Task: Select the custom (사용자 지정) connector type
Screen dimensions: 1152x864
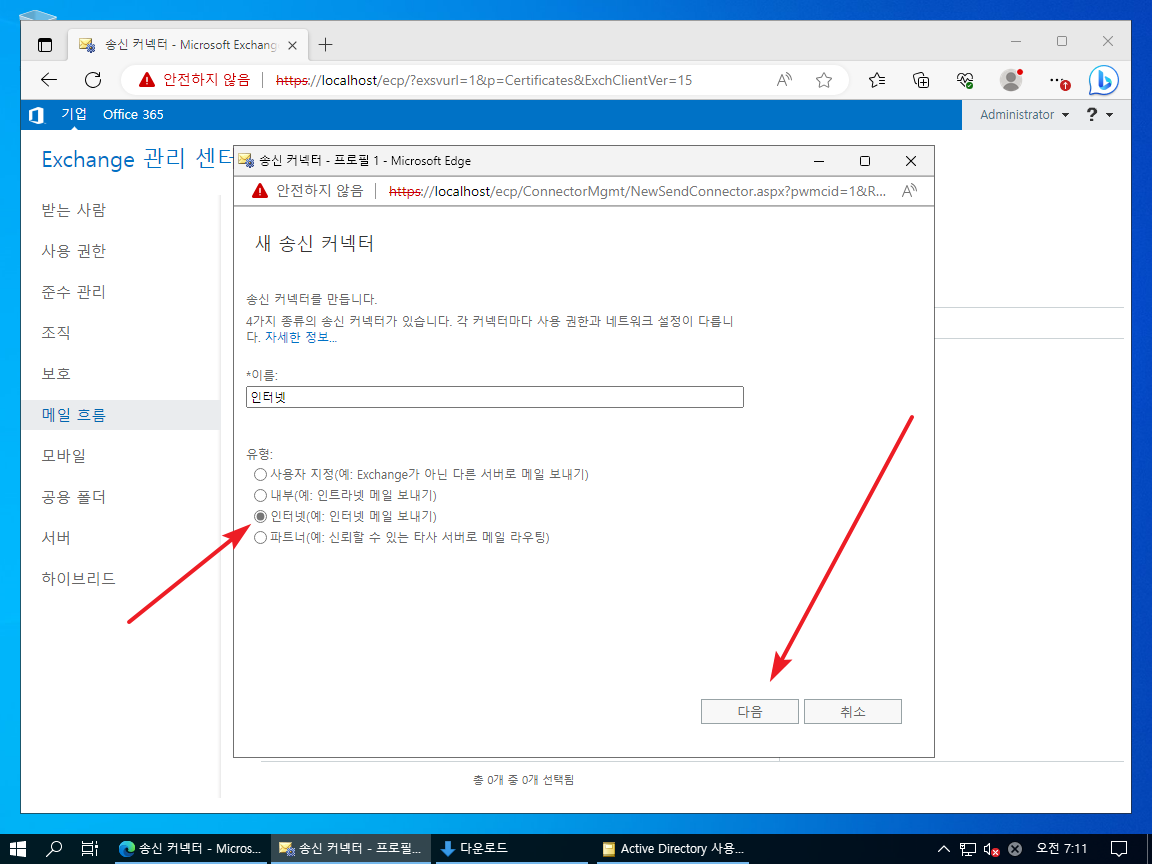Action: pyautogui.click(x=260, y=475)
